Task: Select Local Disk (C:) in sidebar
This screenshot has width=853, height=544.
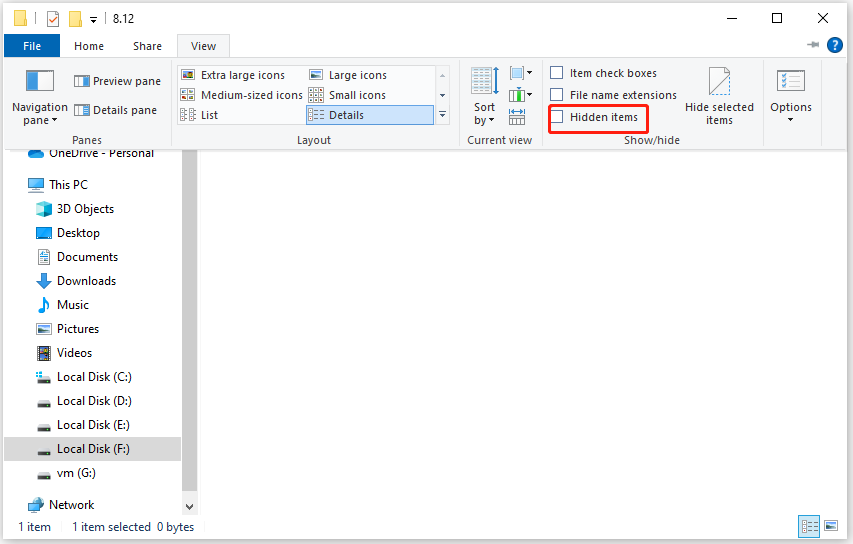Action: [x=93, y=377]
